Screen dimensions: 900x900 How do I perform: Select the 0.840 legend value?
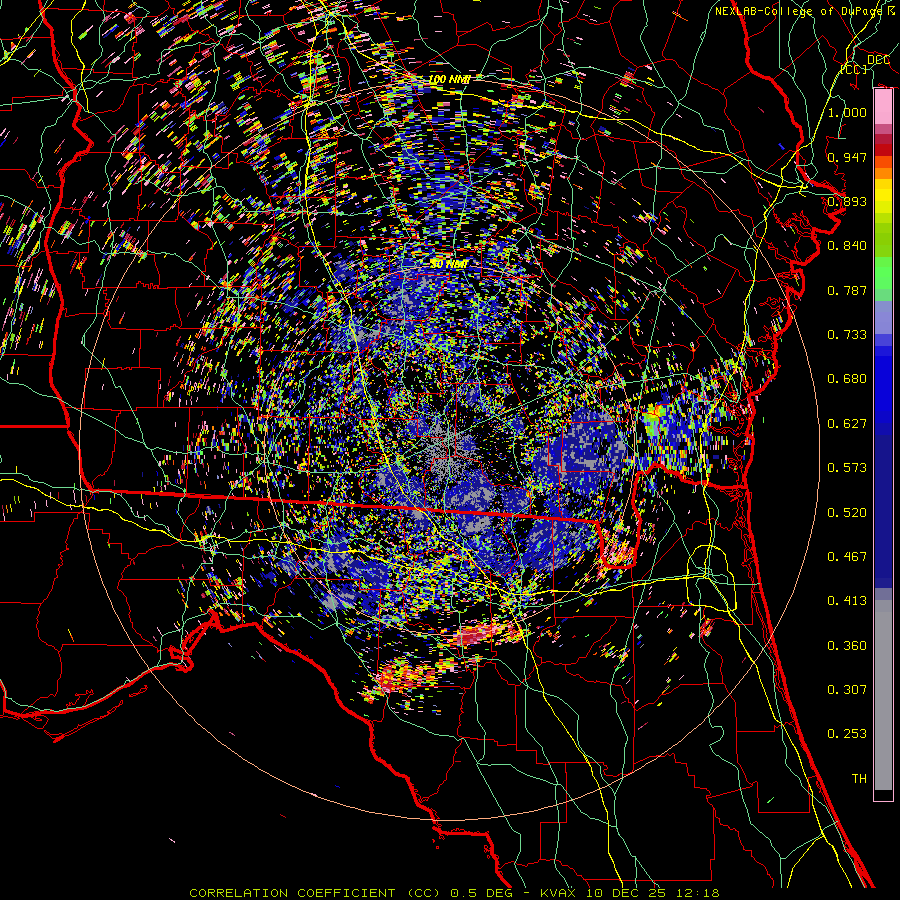[x=847, y=246]
